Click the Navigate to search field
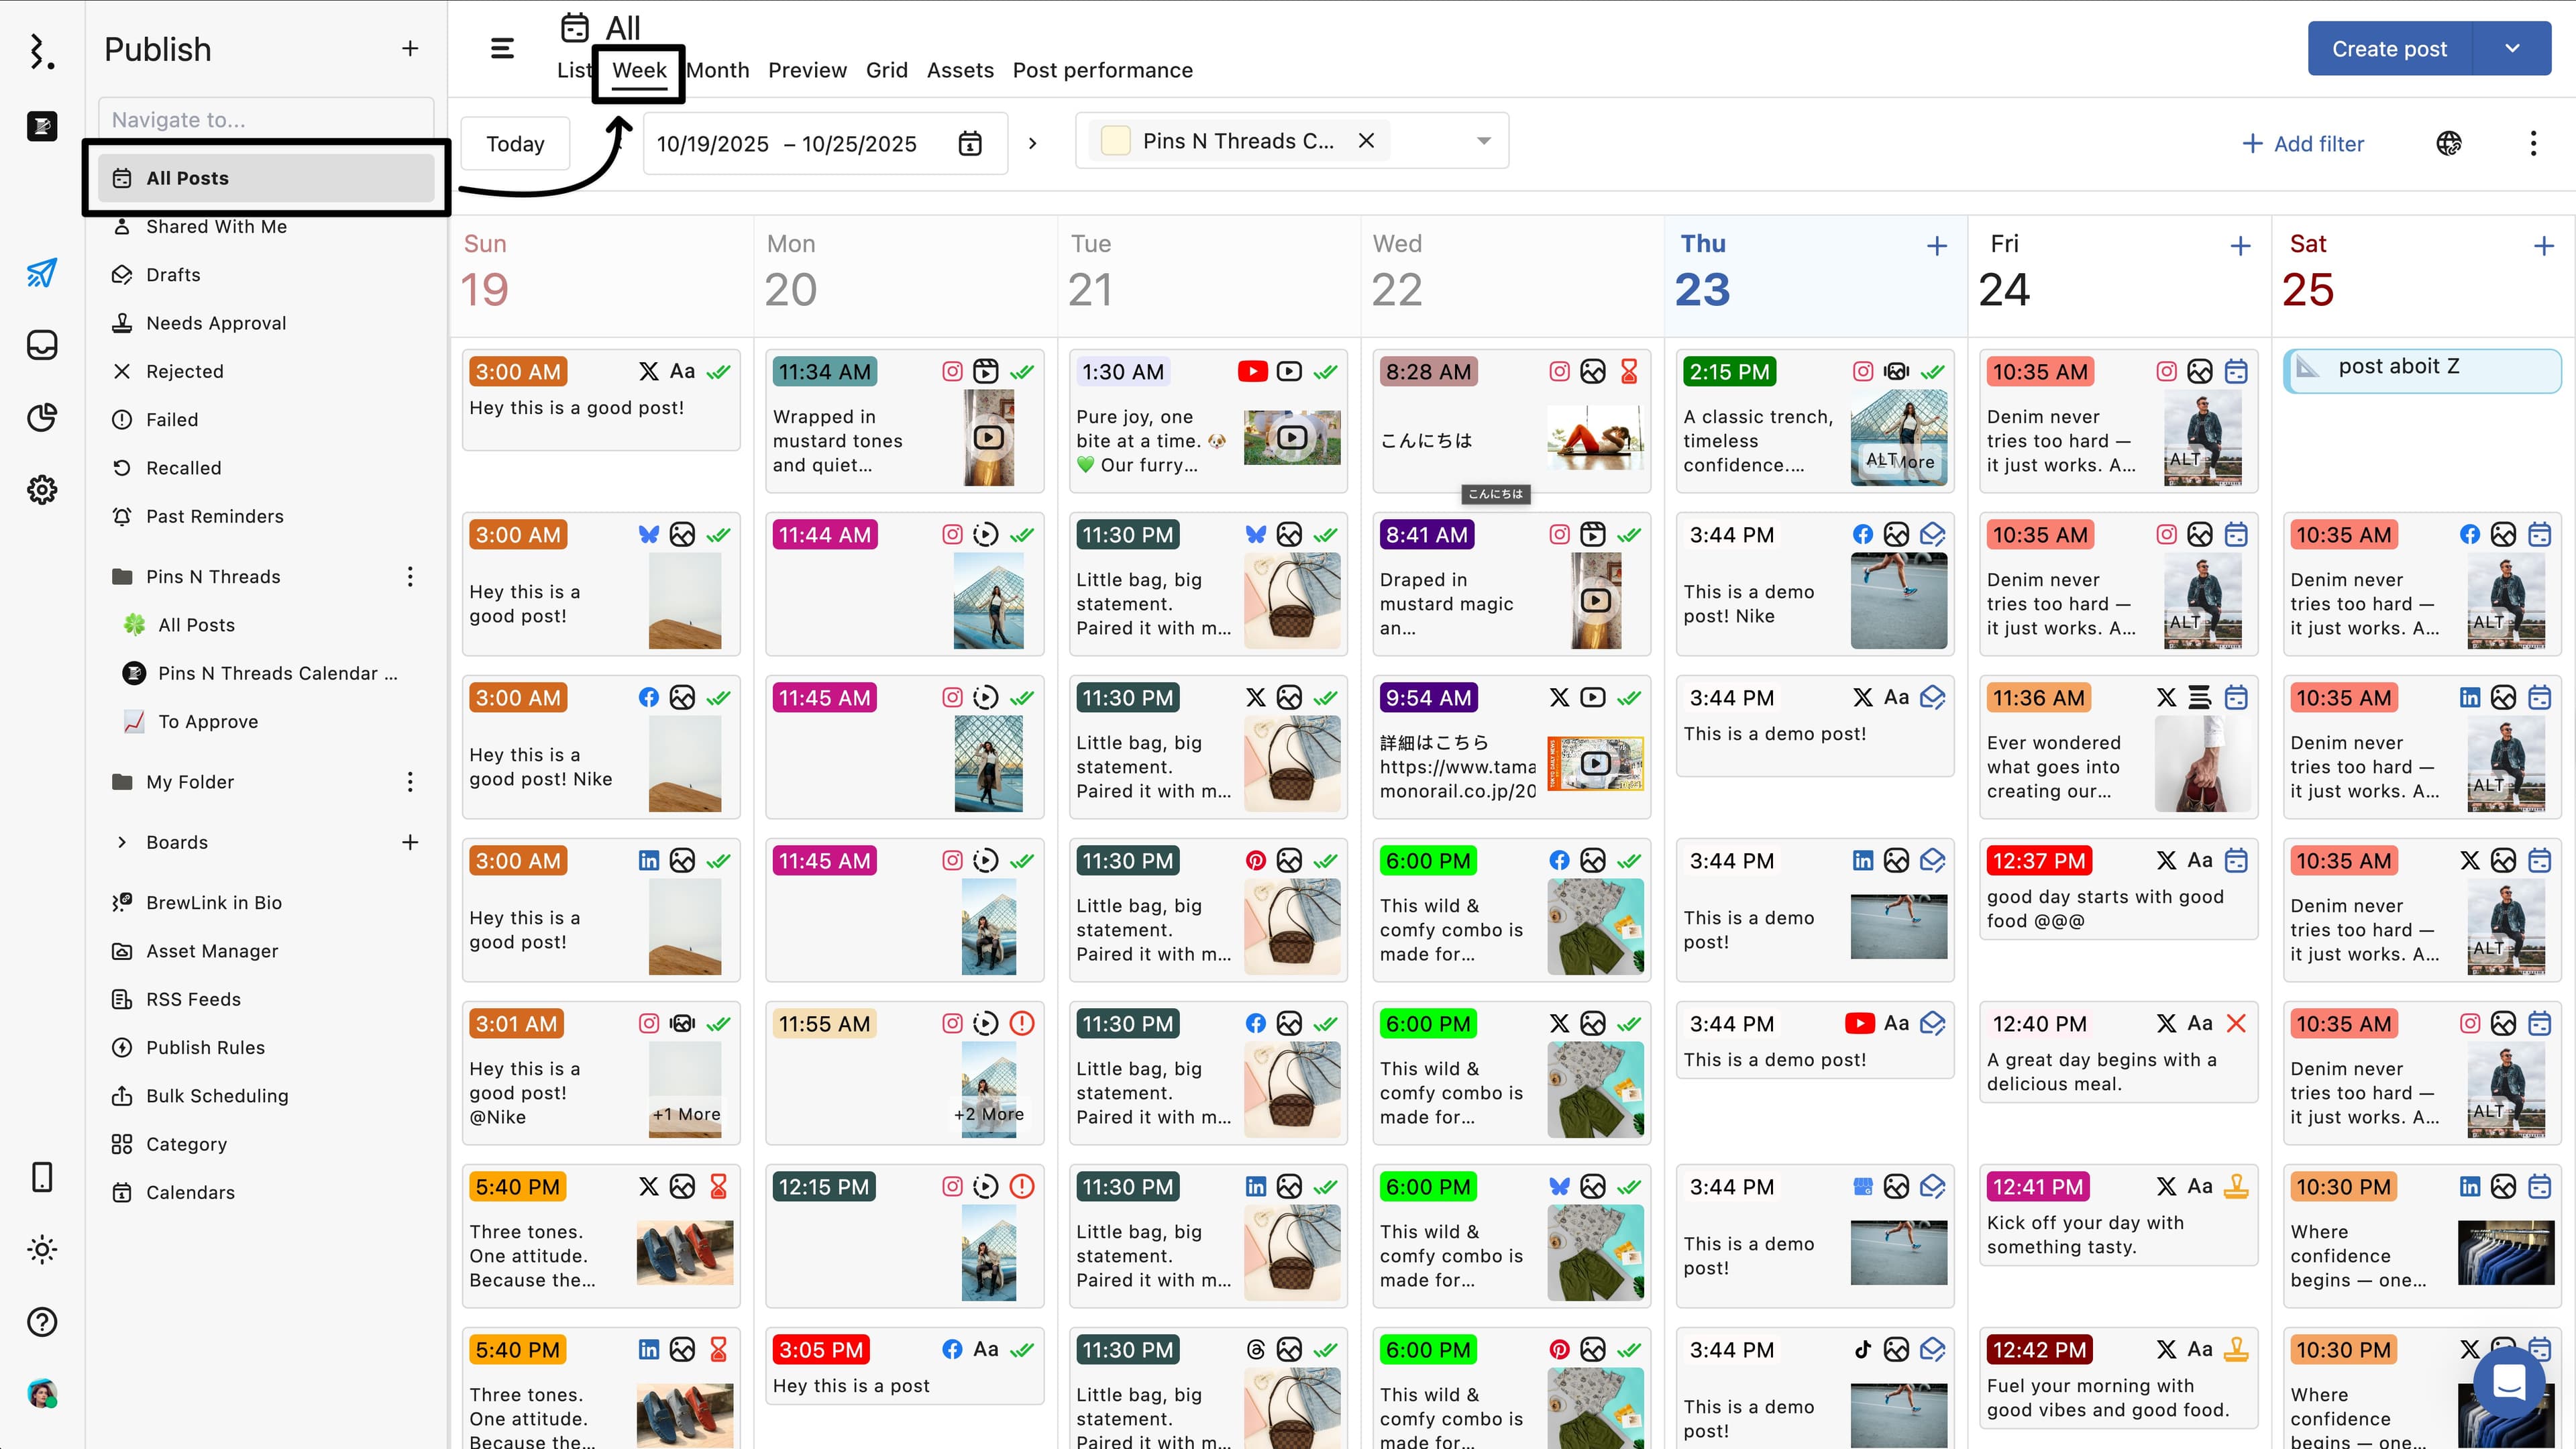This screenshot has height=1449, width=2576. point(266,120)
